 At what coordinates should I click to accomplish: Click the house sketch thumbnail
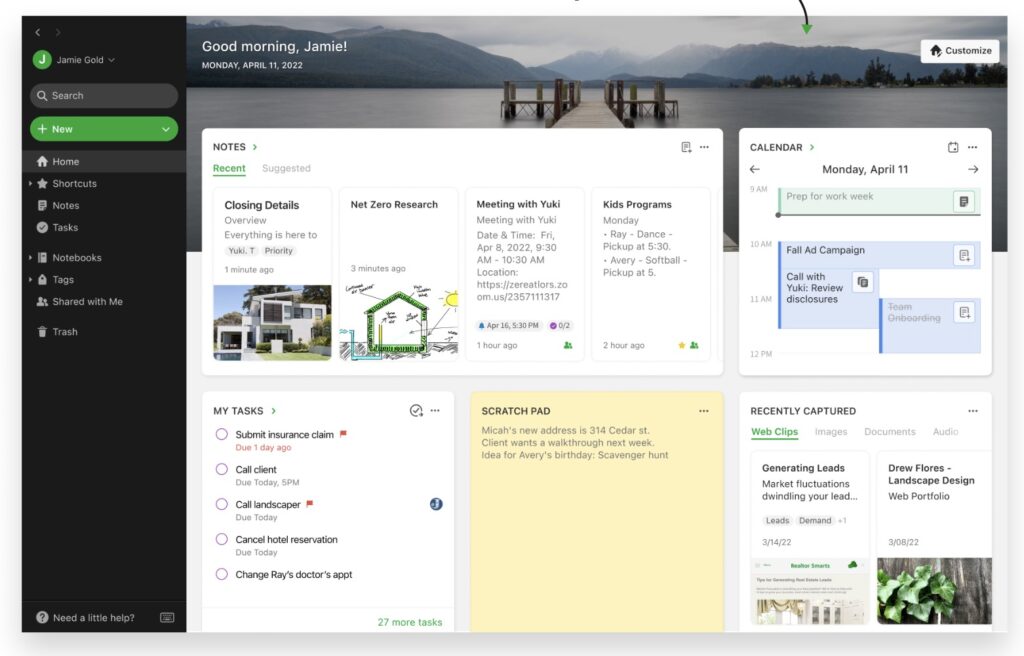point(398,322)
